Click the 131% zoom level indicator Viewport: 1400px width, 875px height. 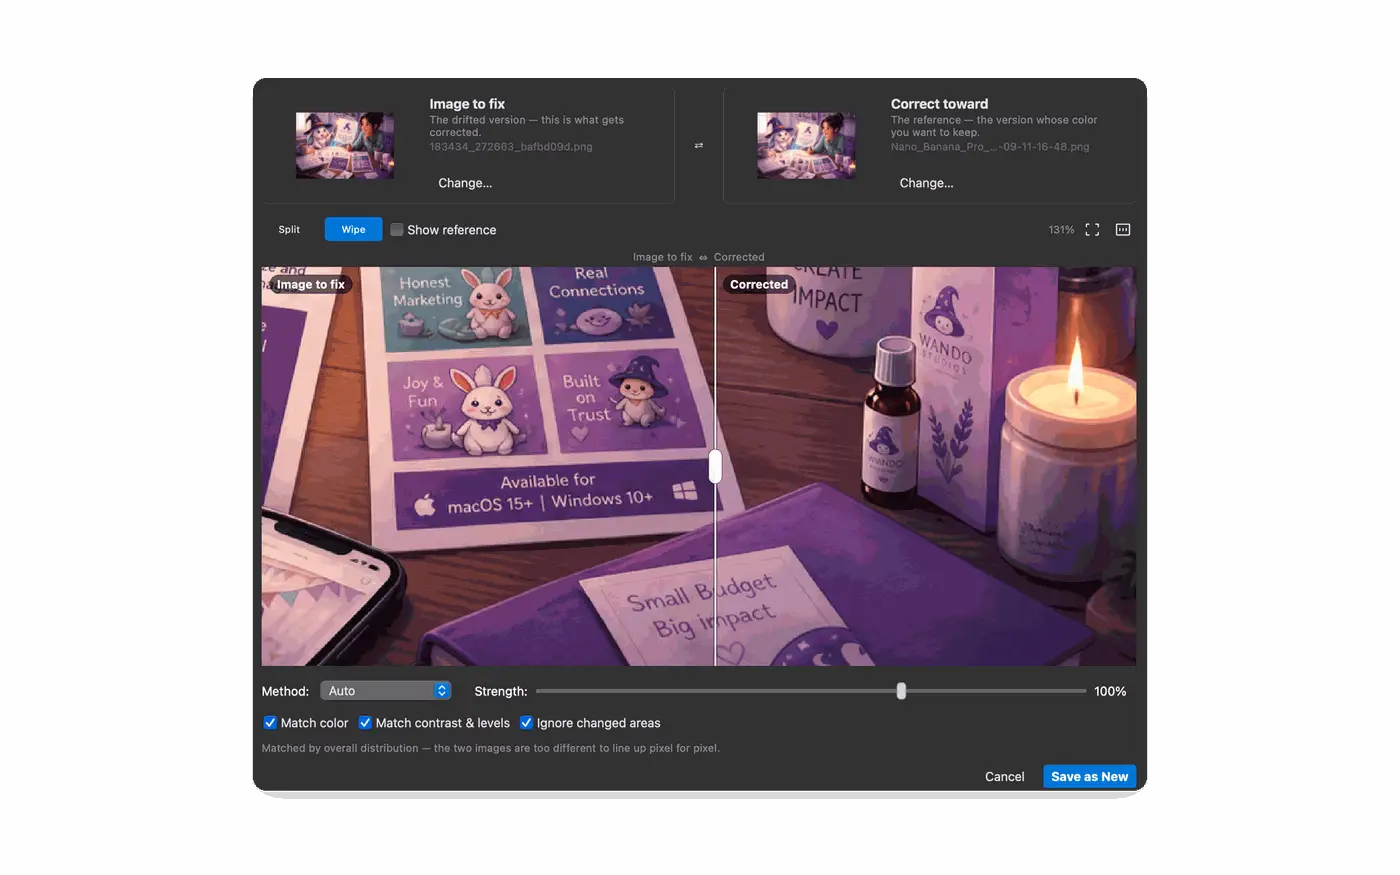[1061, 230]
